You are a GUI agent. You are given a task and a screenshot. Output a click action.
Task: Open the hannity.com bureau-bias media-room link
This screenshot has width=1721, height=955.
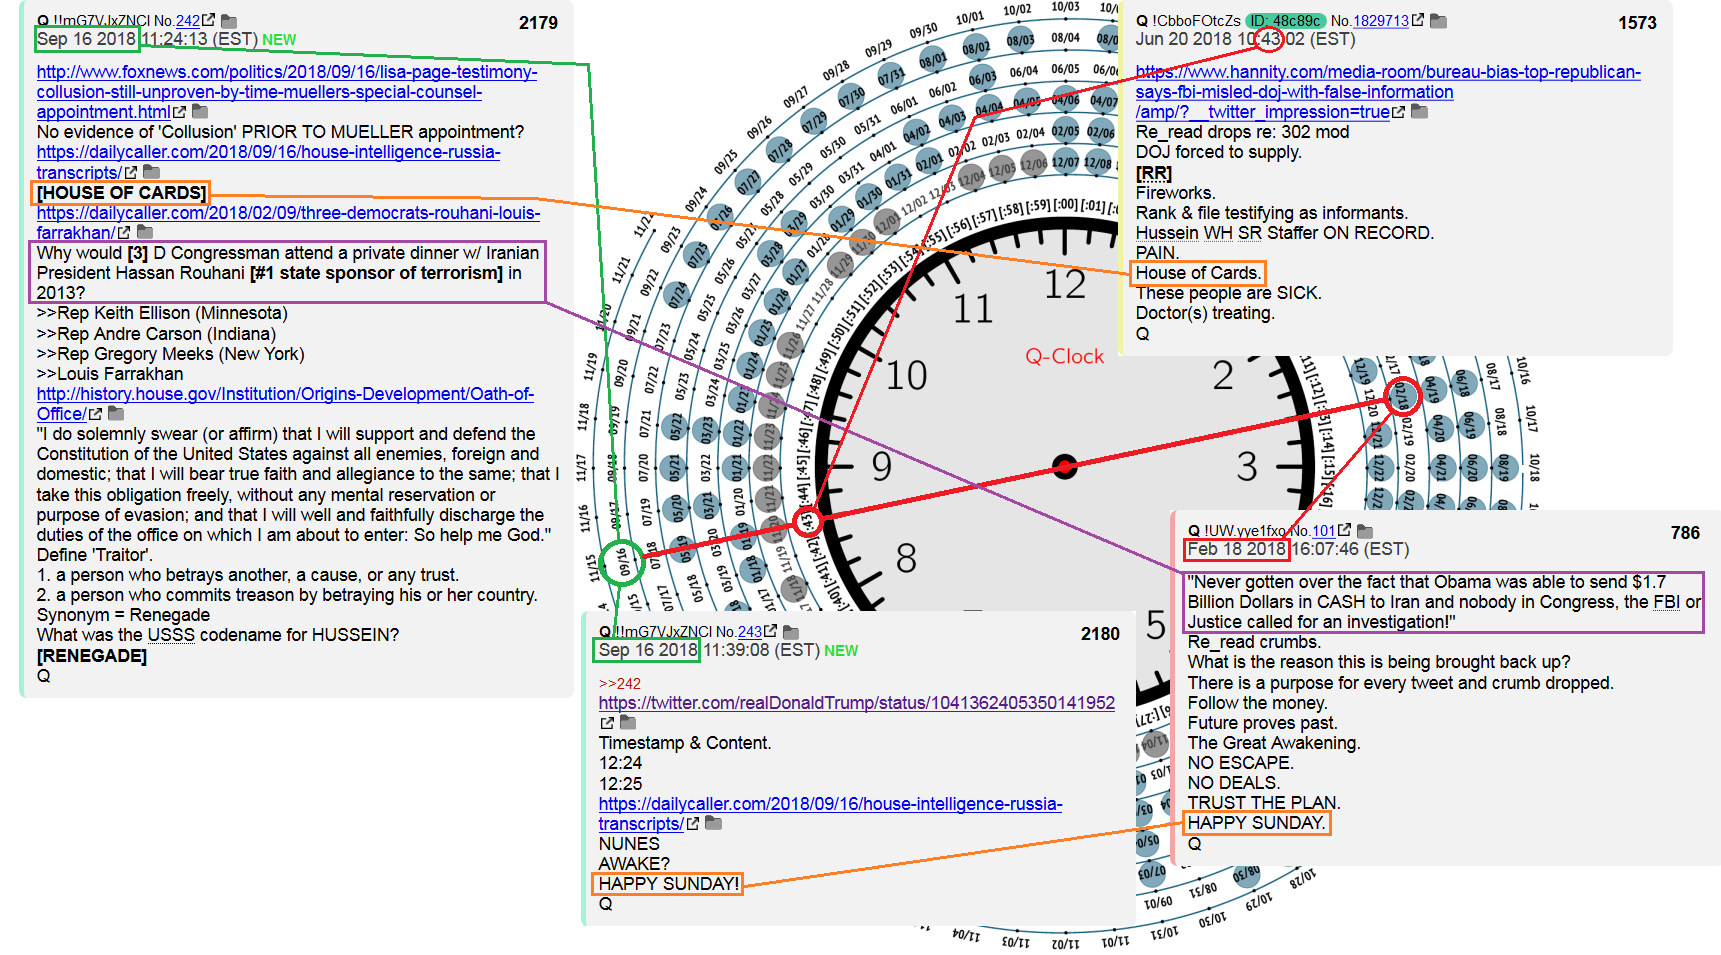click(1388, 92)
